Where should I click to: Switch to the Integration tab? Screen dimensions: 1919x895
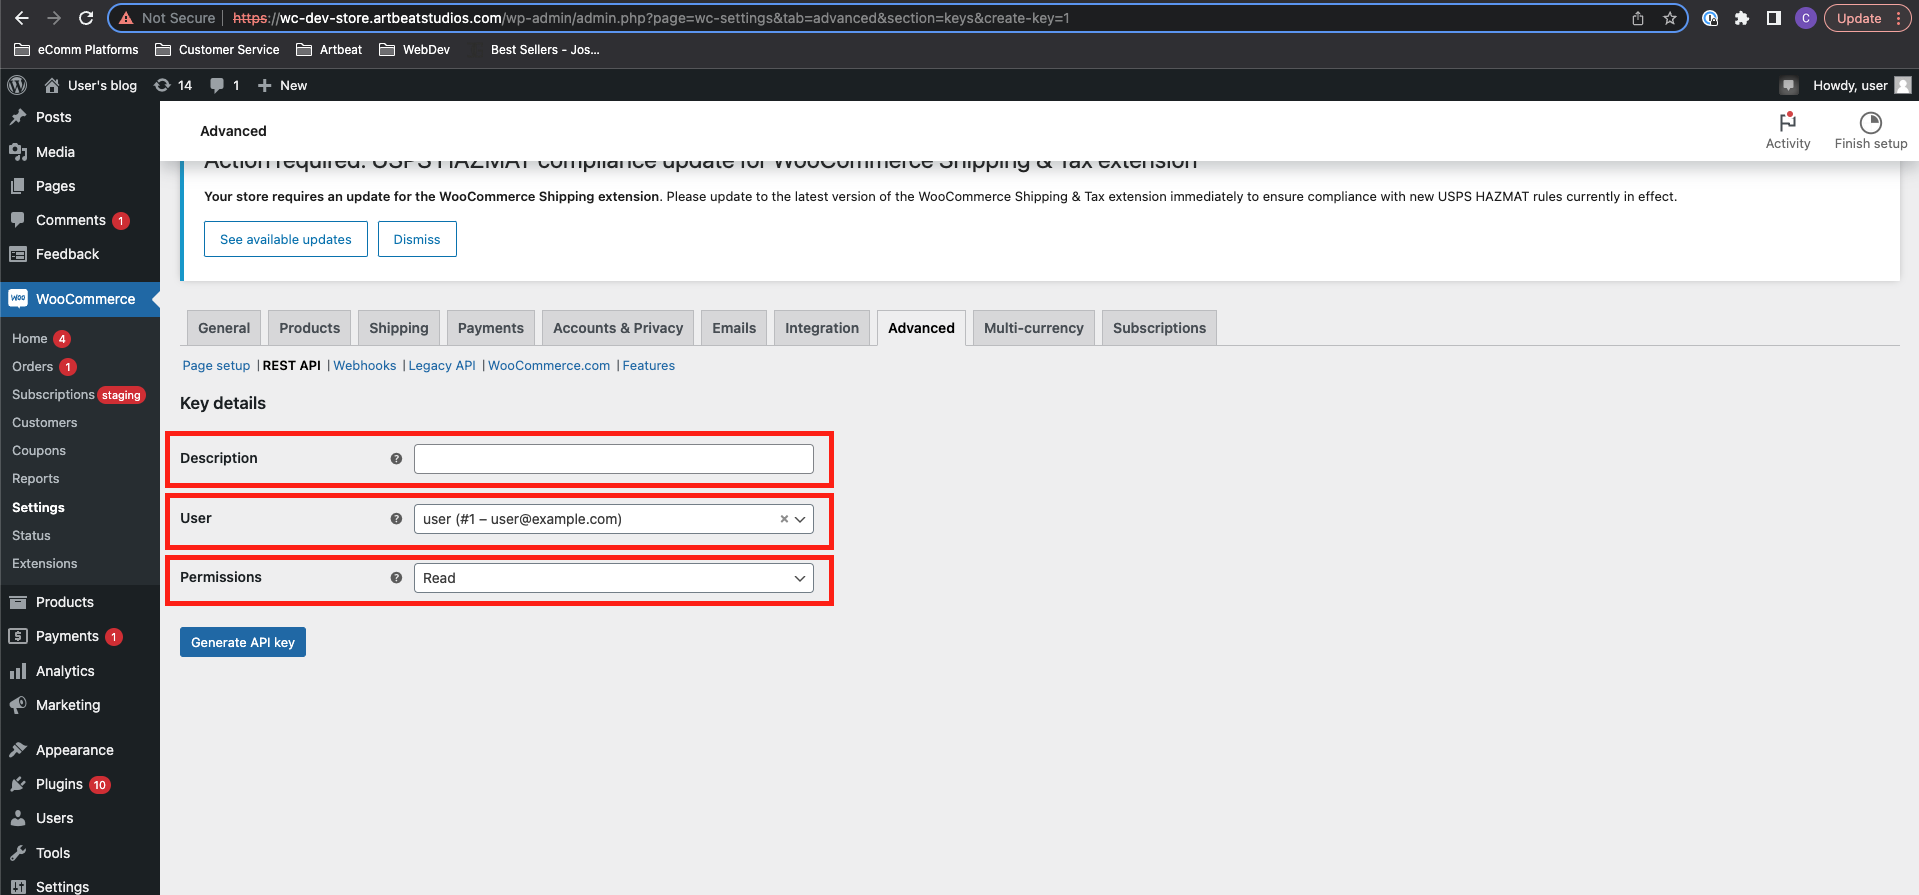tap(822, 328)
